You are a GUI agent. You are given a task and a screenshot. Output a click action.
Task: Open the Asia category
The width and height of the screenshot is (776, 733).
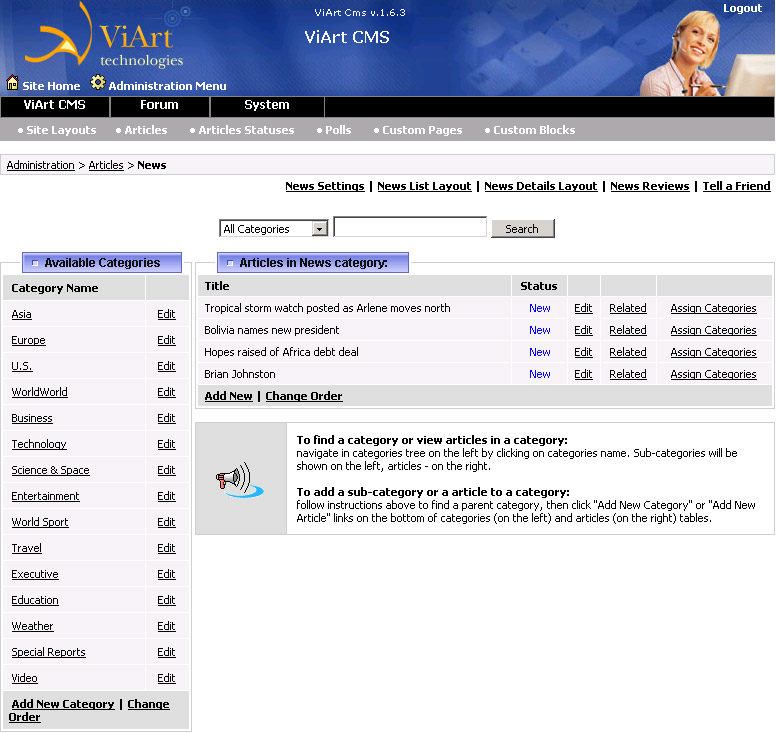tap(21, 314)
